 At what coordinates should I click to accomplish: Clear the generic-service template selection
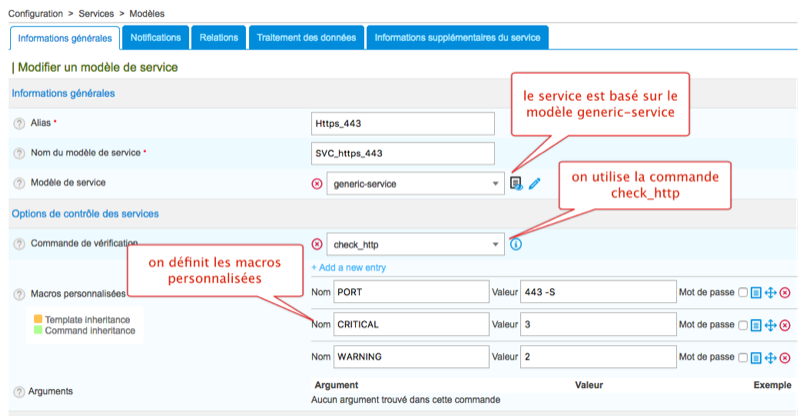coord(318,184)
